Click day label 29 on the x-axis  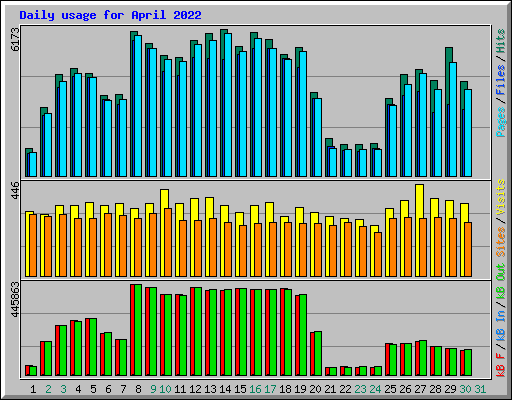[x=450, y=389]
